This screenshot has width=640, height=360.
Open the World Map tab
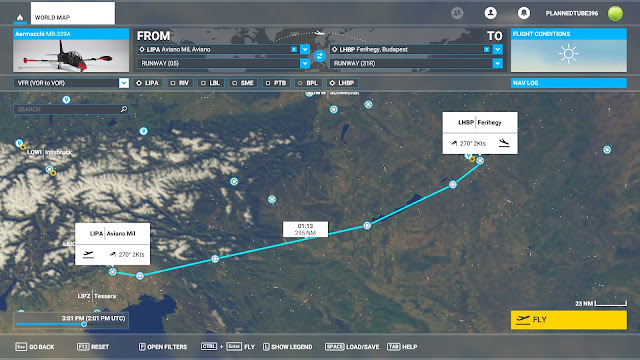point(73,13)
